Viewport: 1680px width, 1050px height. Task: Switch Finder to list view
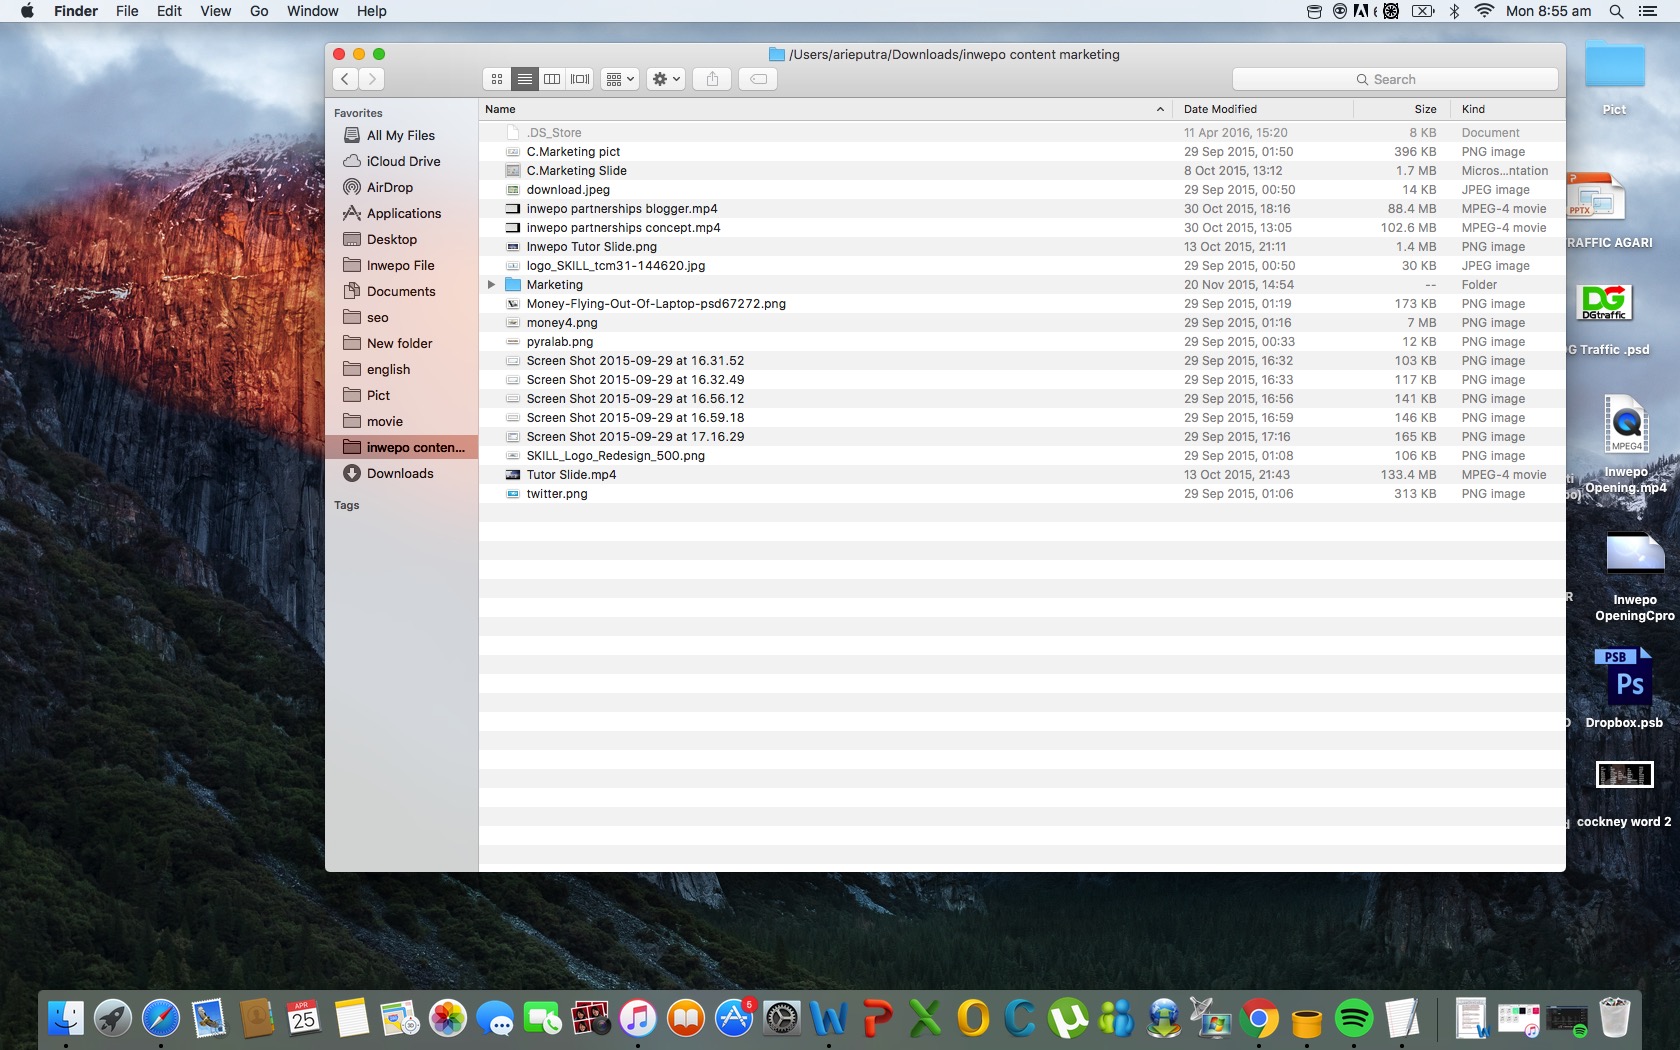(524, 79)
